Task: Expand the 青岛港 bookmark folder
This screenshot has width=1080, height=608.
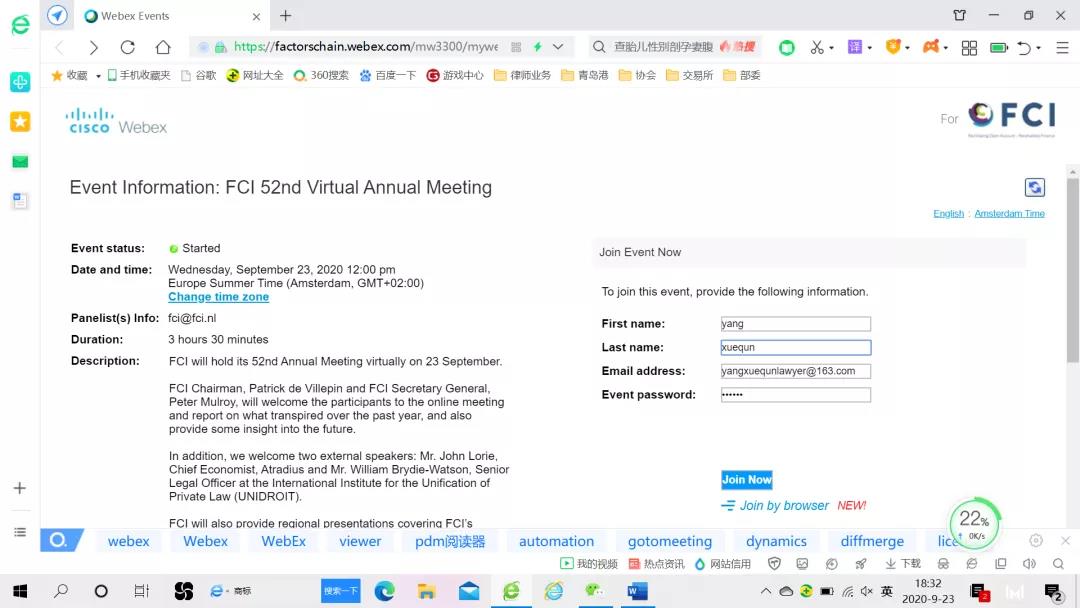Action: 585,75
